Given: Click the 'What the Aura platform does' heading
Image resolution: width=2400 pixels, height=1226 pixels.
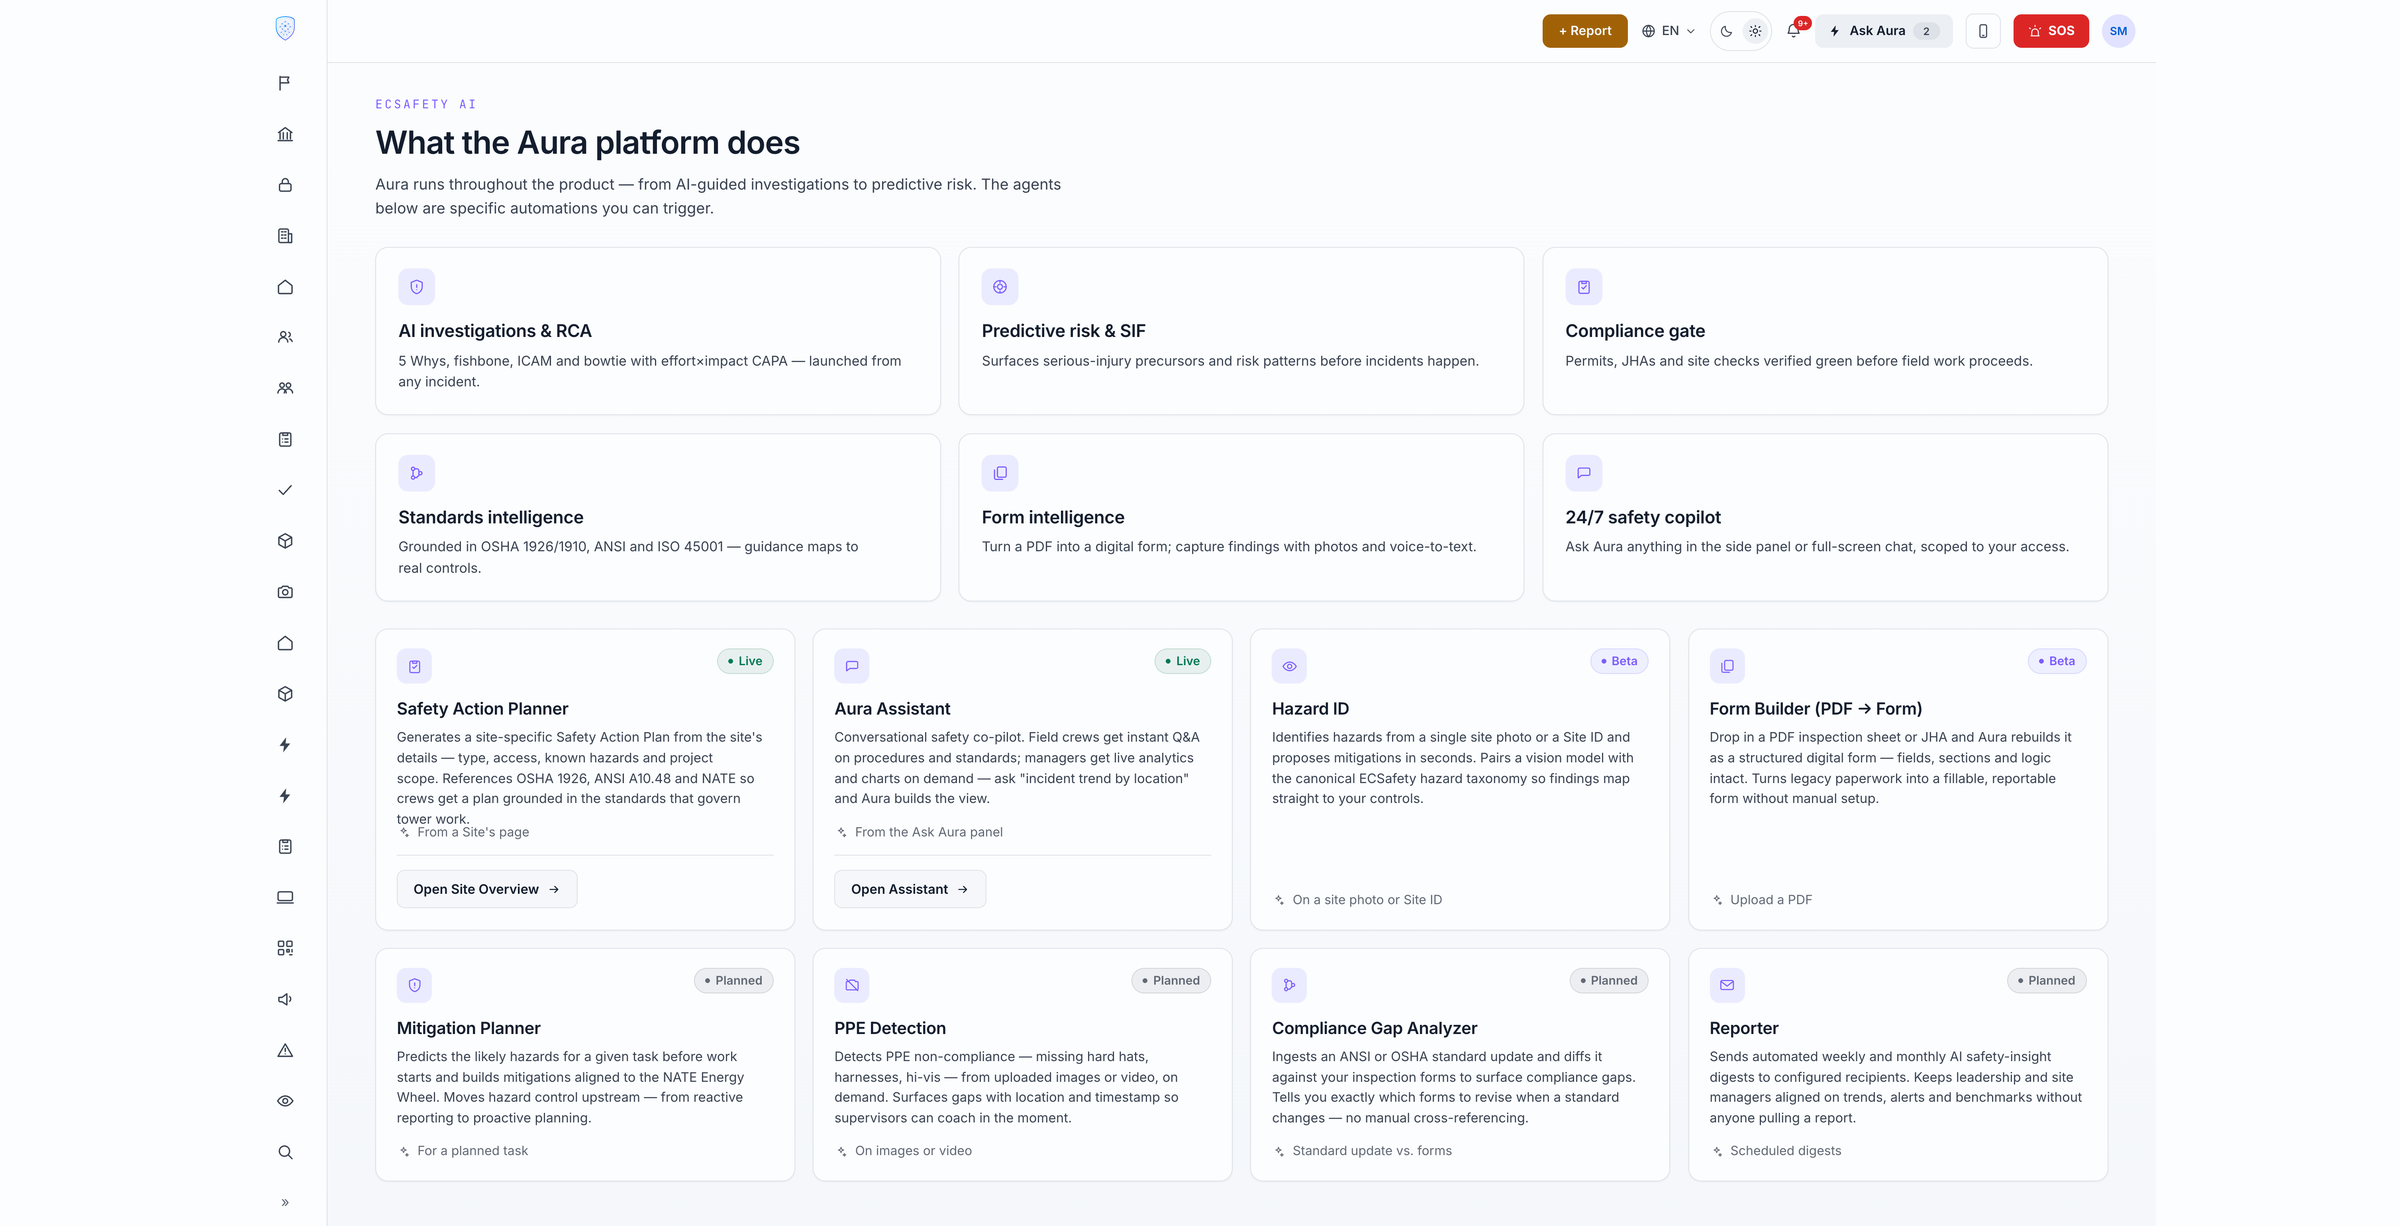Looking at the screenshot, I should [588, 143].
